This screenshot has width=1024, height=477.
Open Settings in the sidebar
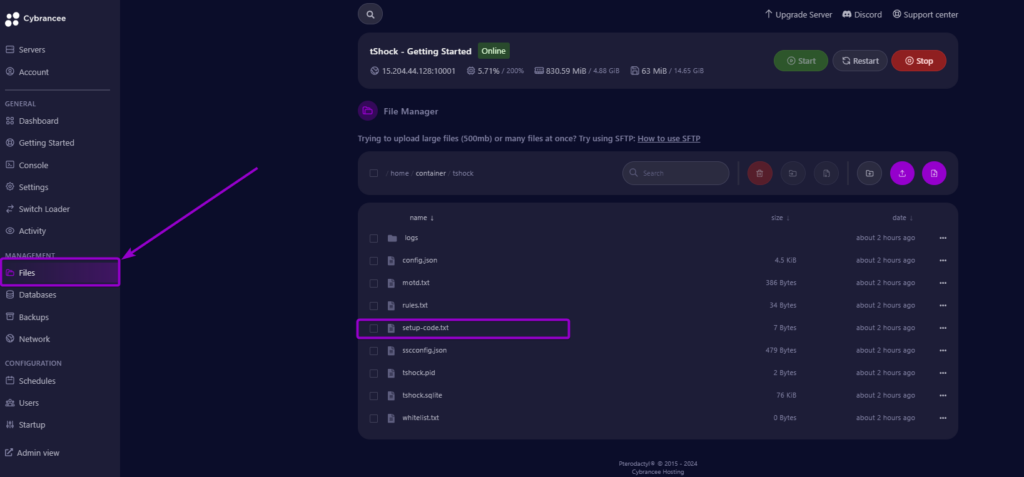(27, 187)
